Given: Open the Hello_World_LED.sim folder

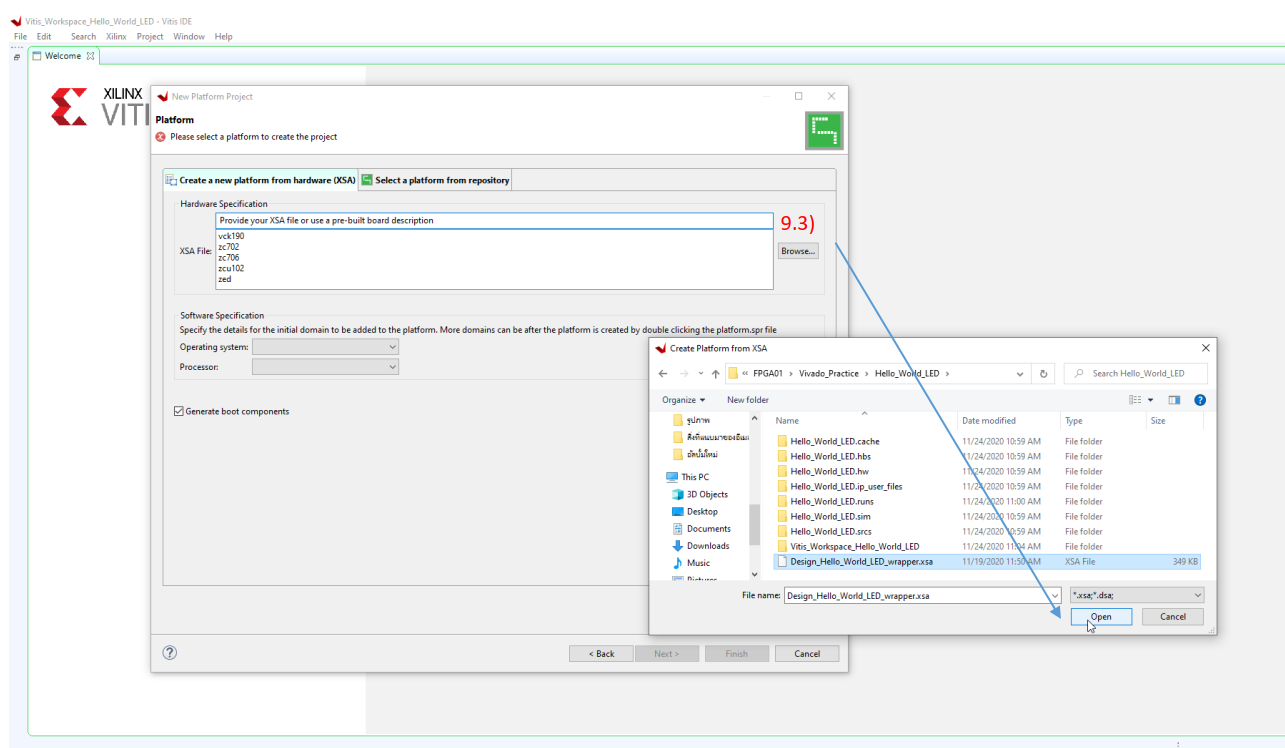Looking at the screenshot, I should (x=829, y=516).
